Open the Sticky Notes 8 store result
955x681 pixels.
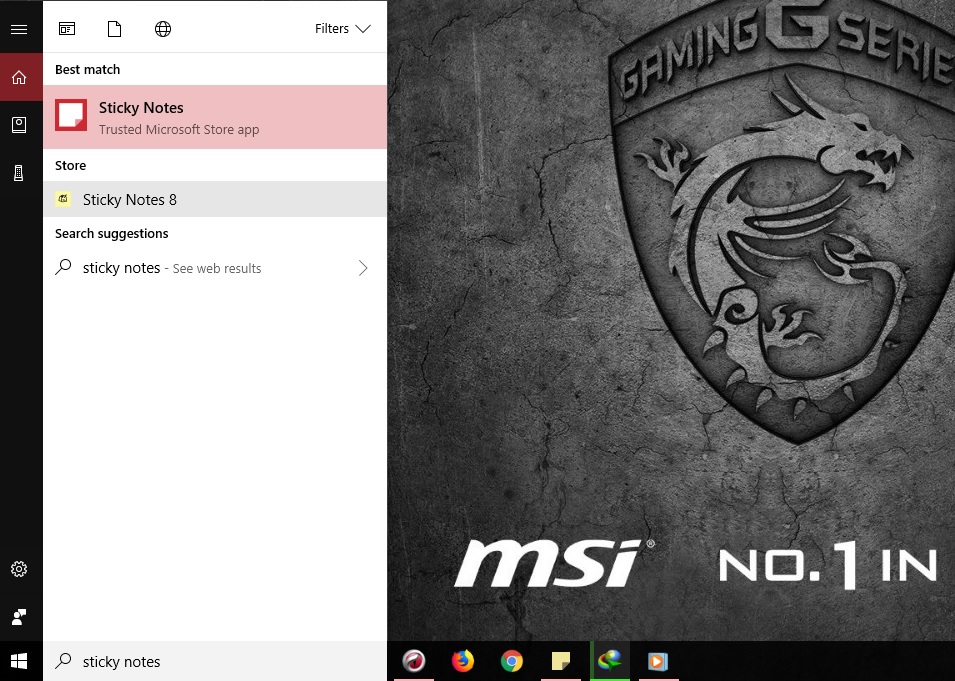click(215, 199)
